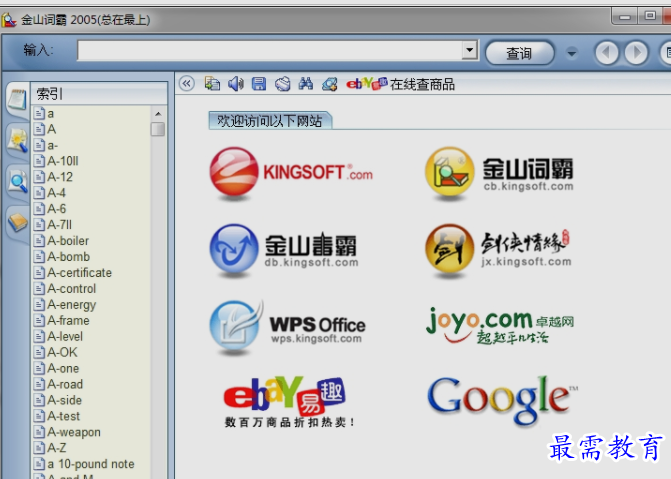Click the document icon beside 'A-level'
The height and width of the screenshot is (479, 671).
click(x=39, y=336)
